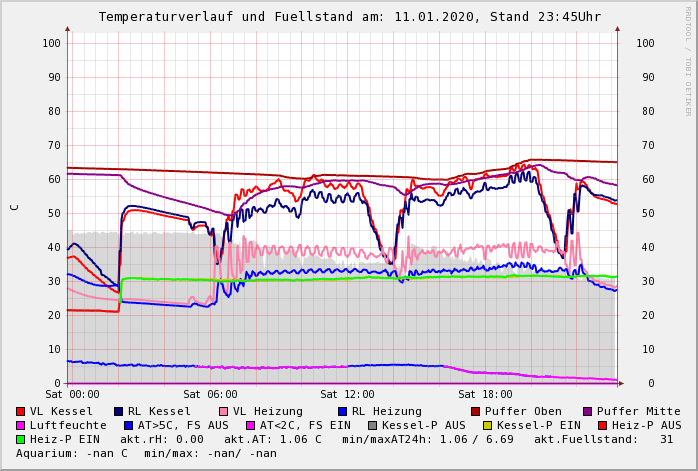Screen dimensions: 698x471
Task: Click the red VL Kessel legend swatch
Action: click(x=21, y=411)
